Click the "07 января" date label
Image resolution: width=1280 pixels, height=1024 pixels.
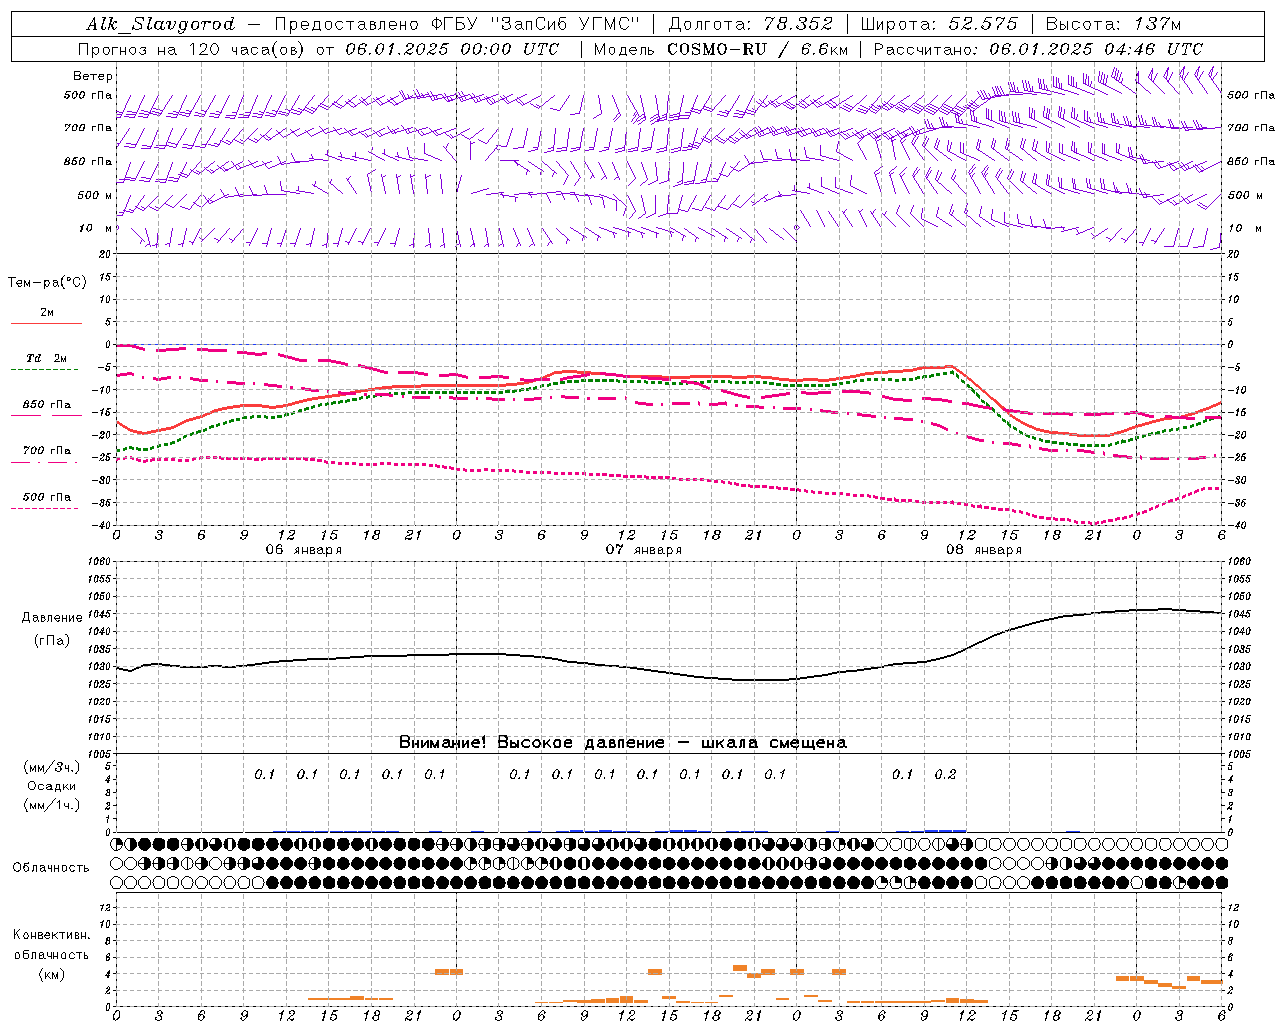click(x=643, y=550)
